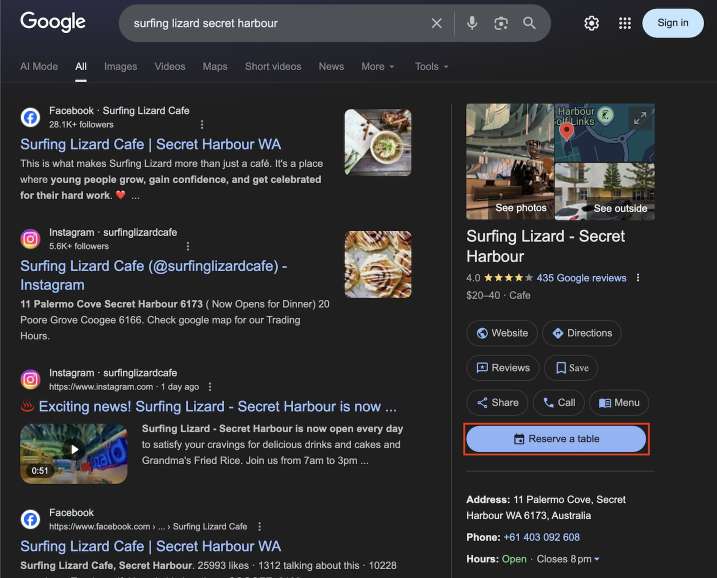Click the magnifying glass search icon
This screenshot has height=578, width=717.
529,23
